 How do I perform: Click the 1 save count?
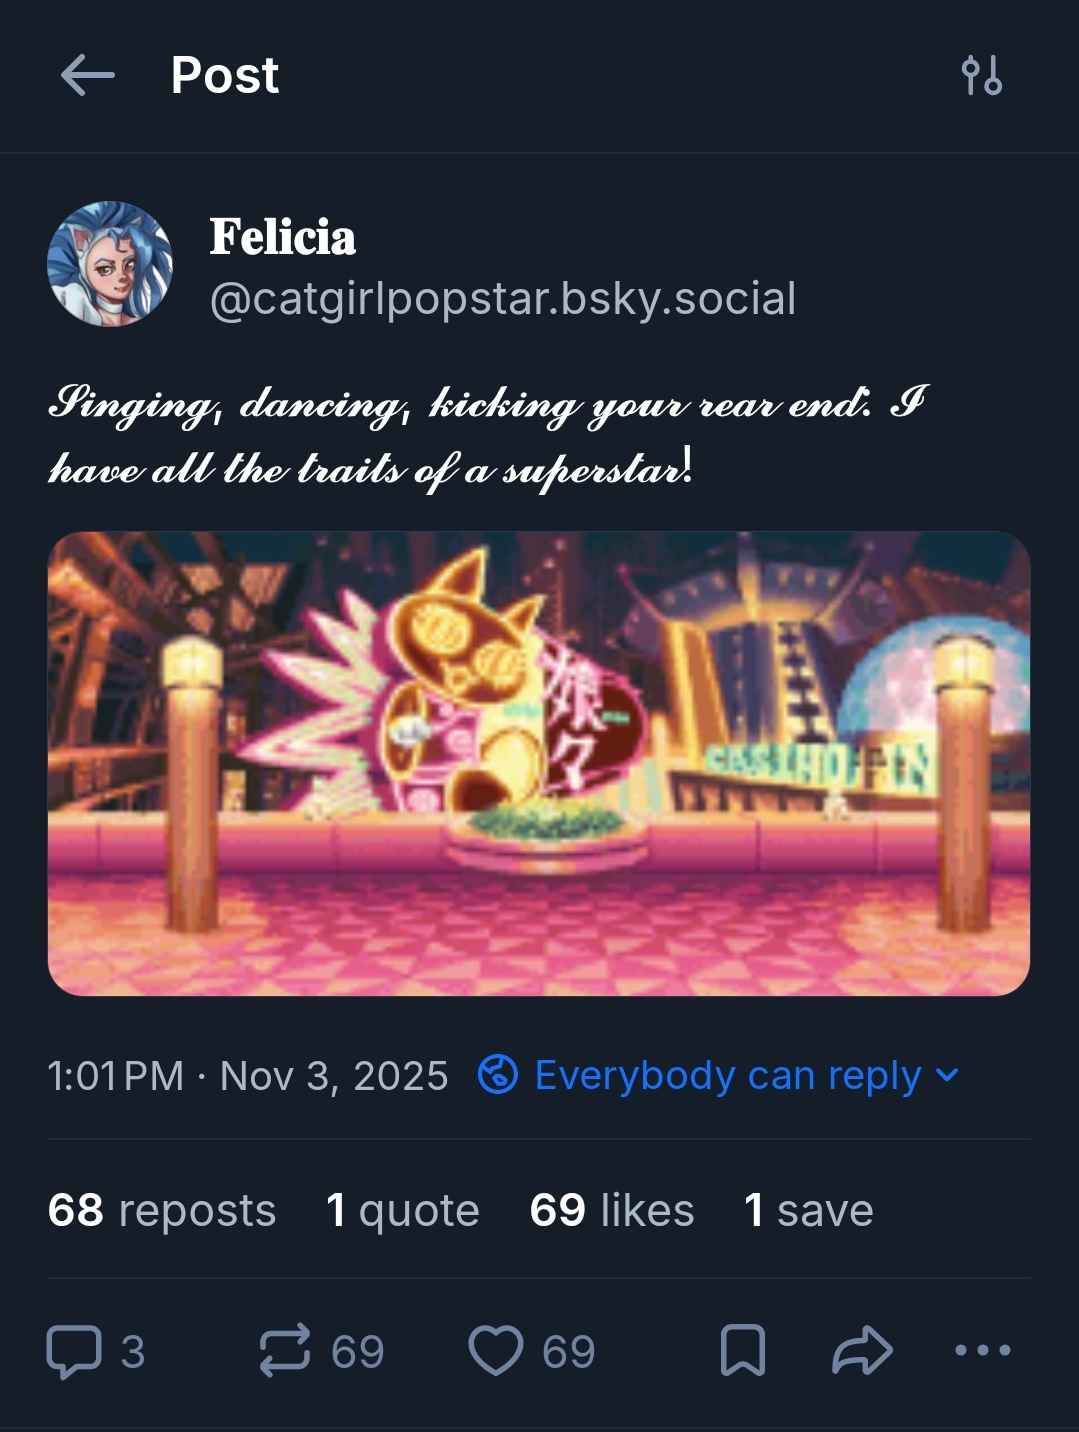tap(809, 1210)
